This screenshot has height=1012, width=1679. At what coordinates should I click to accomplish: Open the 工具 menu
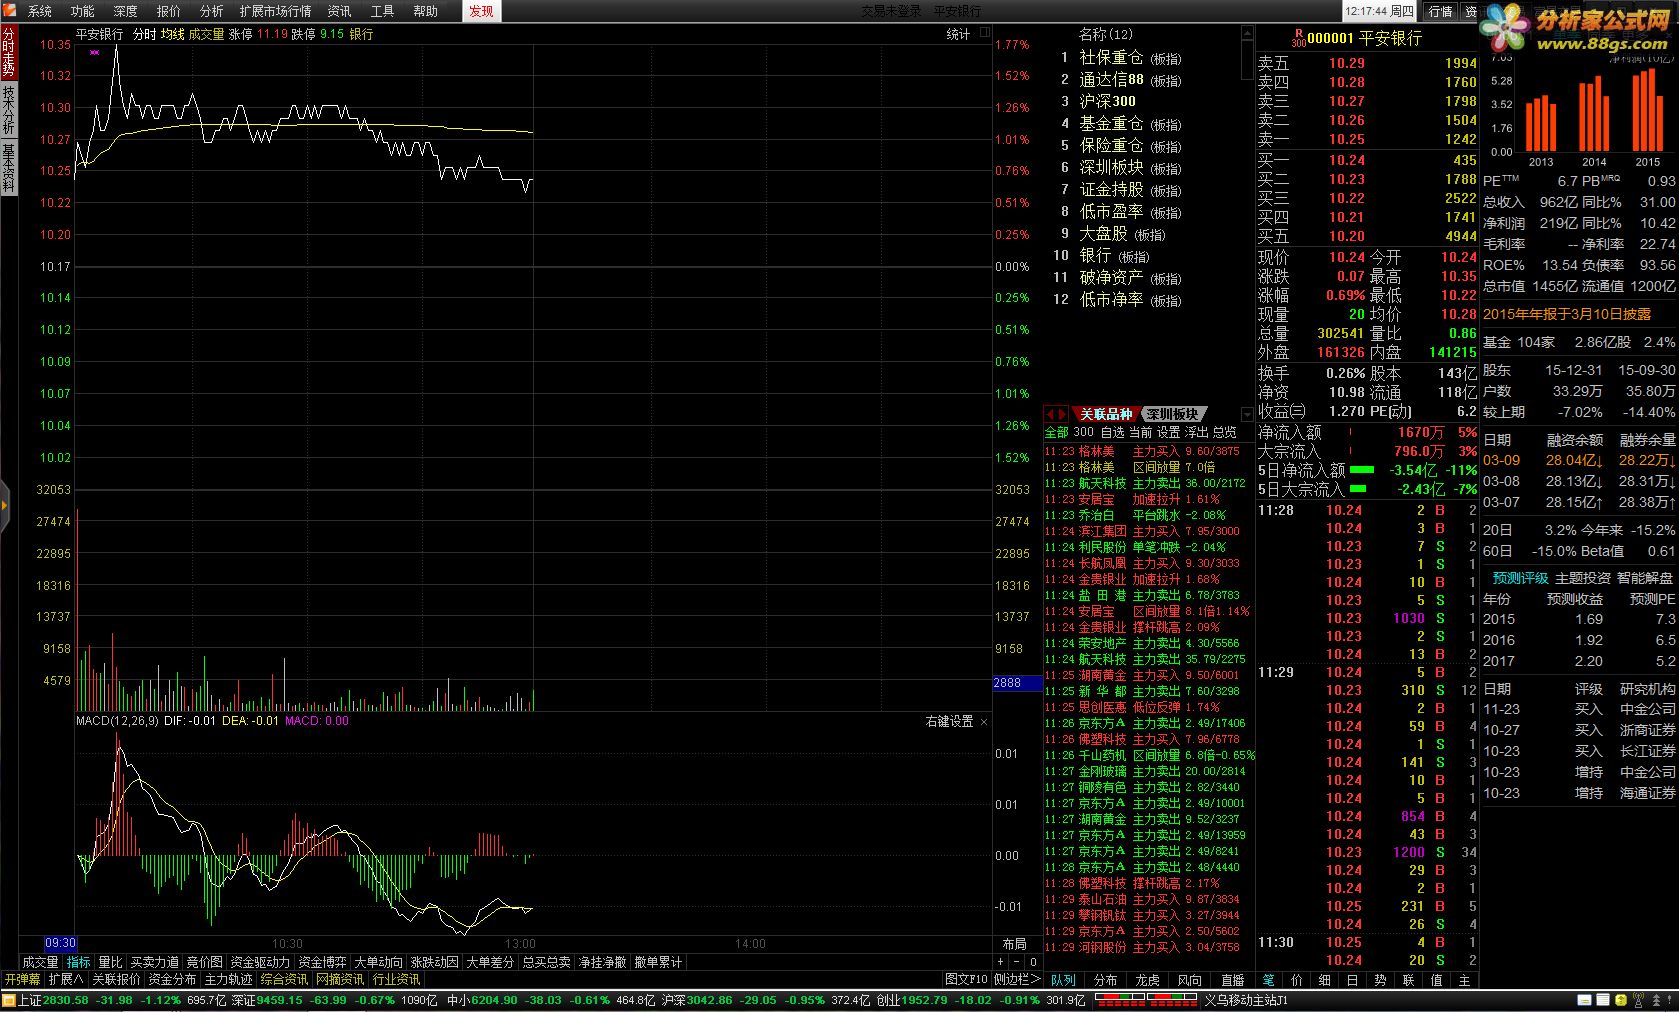tap(382, 11)
